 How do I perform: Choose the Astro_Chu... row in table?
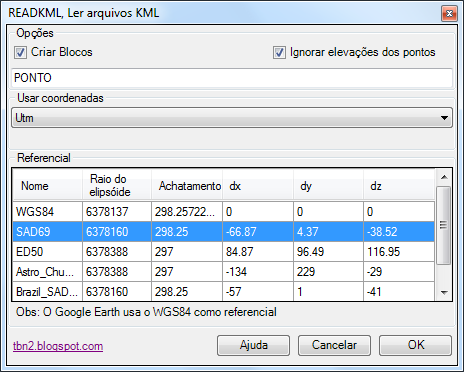[x=224, y=272]
